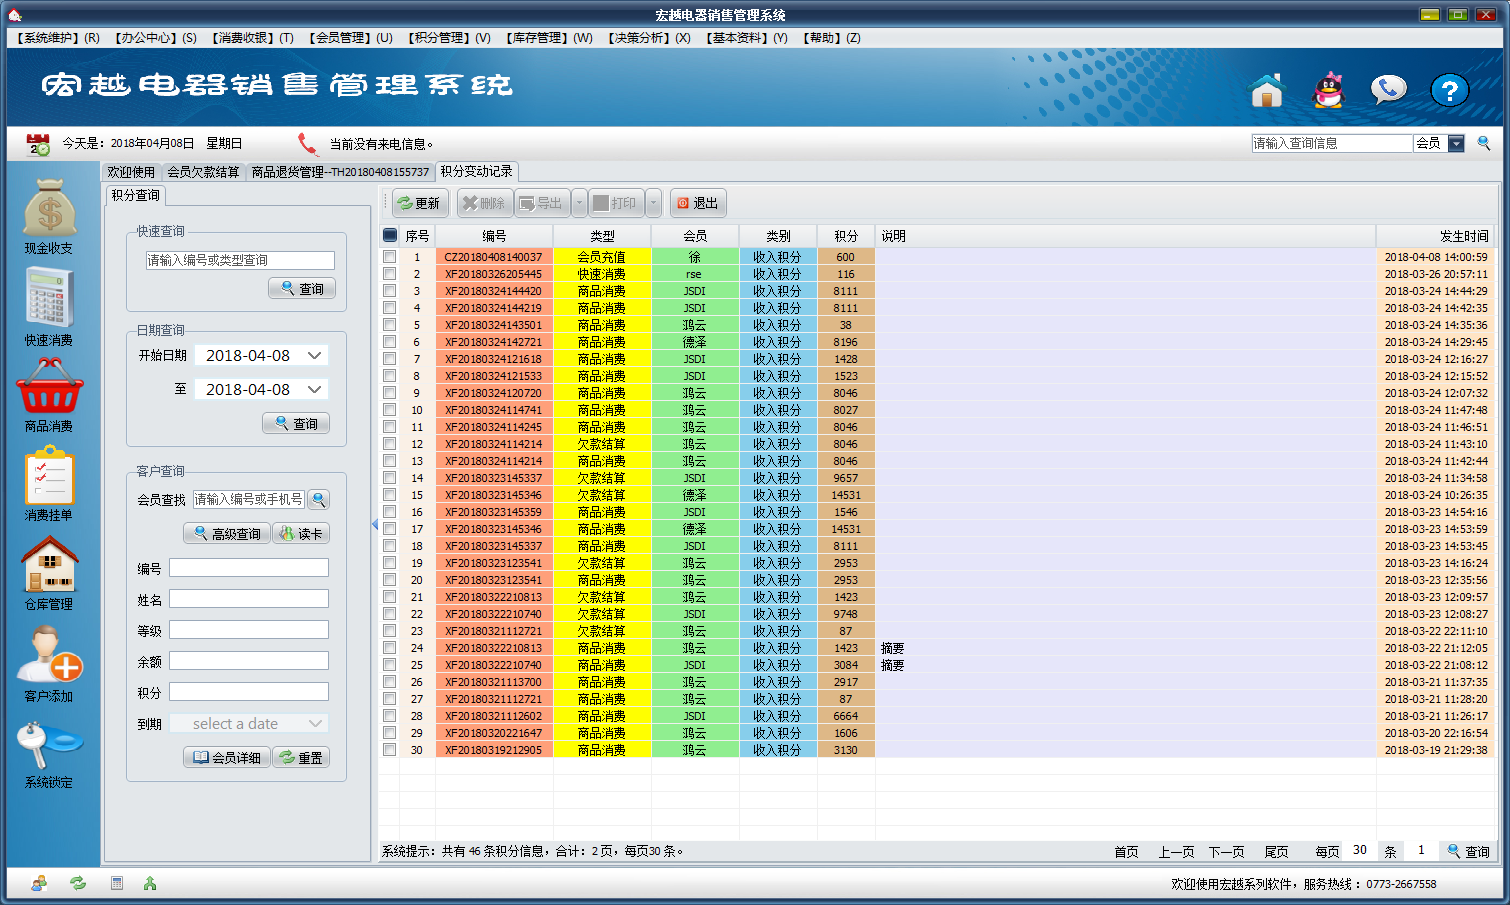Open the 现金收支 money bag icon
1510x905 pixels.
click(49, 208)
